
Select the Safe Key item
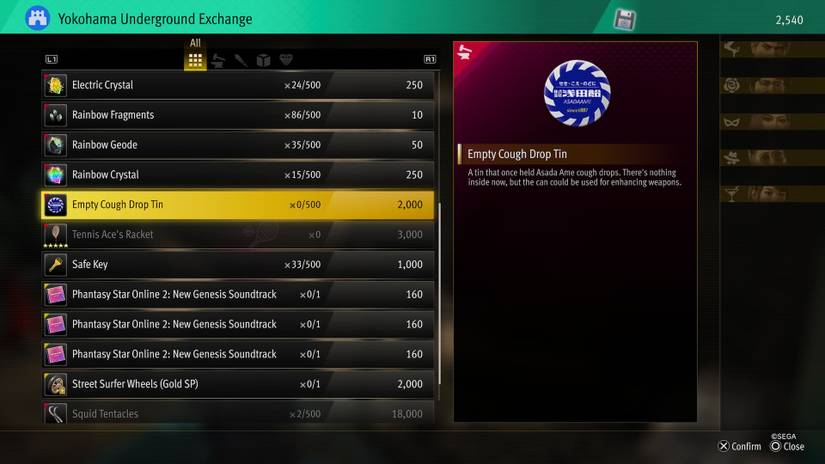238,264
